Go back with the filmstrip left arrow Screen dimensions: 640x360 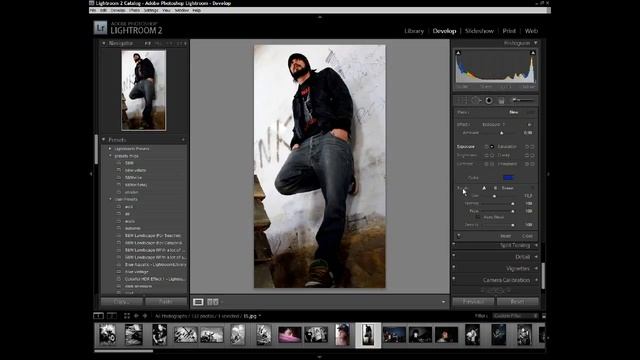pos(136,316)
